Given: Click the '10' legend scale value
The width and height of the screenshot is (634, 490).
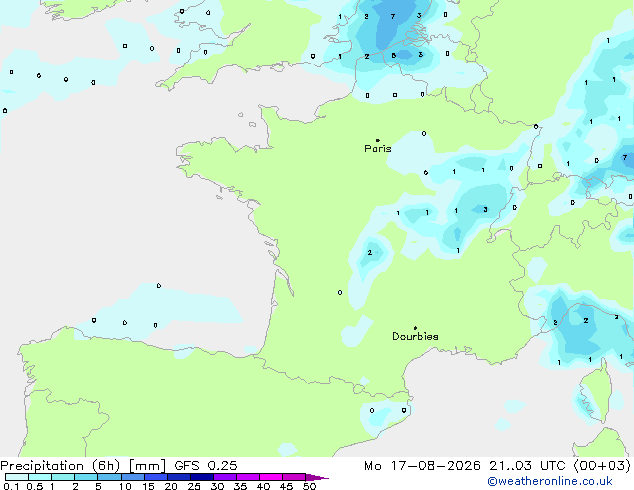Looking at the screenshot, I should point(125,486).
